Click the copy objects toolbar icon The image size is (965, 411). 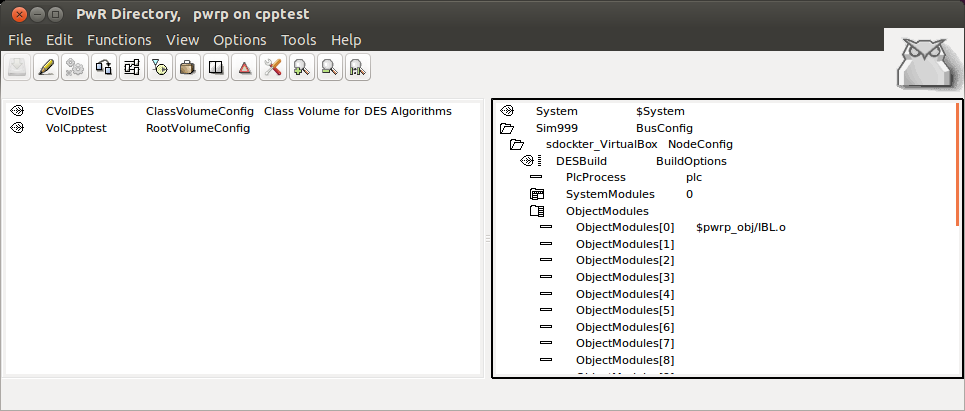coord(103,67)
